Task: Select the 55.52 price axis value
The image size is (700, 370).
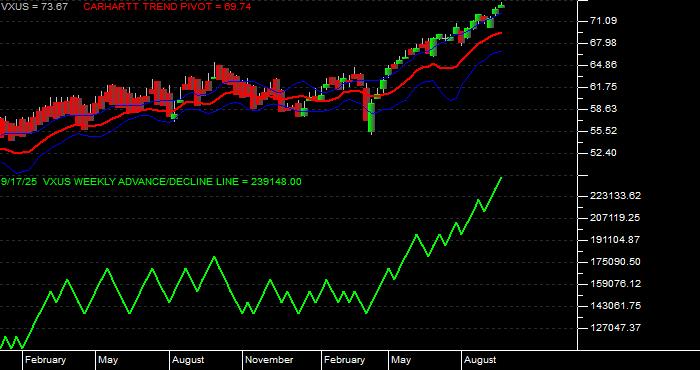Action: coord(603,131)
